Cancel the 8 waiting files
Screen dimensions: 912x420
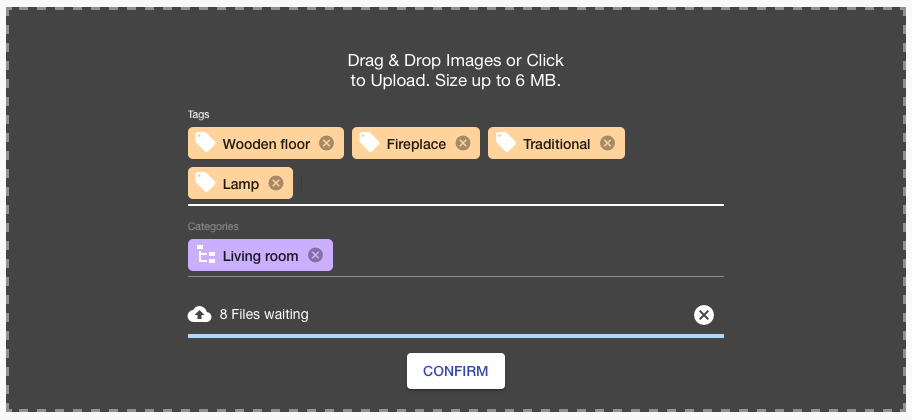pyautogui.click(x=704, y=315)
